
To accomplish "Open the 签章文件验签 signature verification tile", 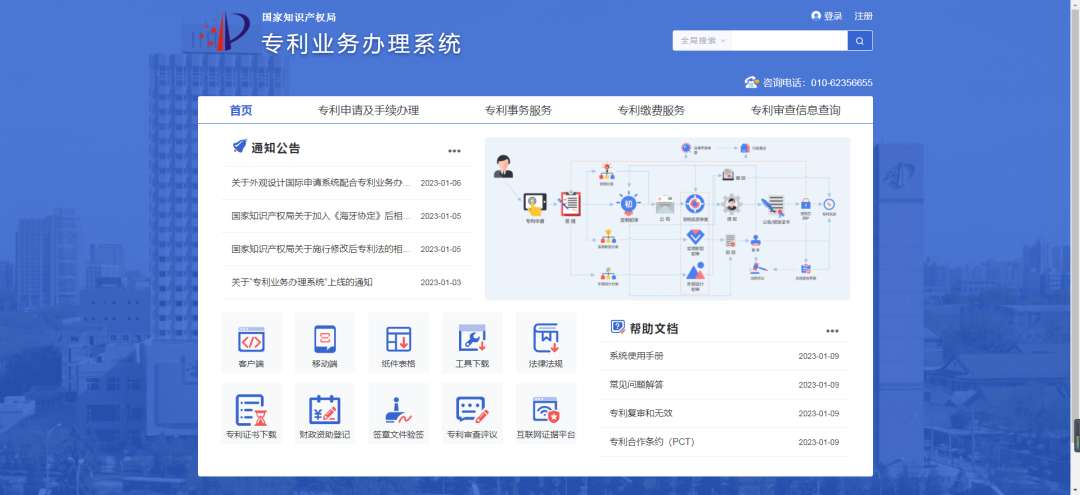I will point(398,413).
